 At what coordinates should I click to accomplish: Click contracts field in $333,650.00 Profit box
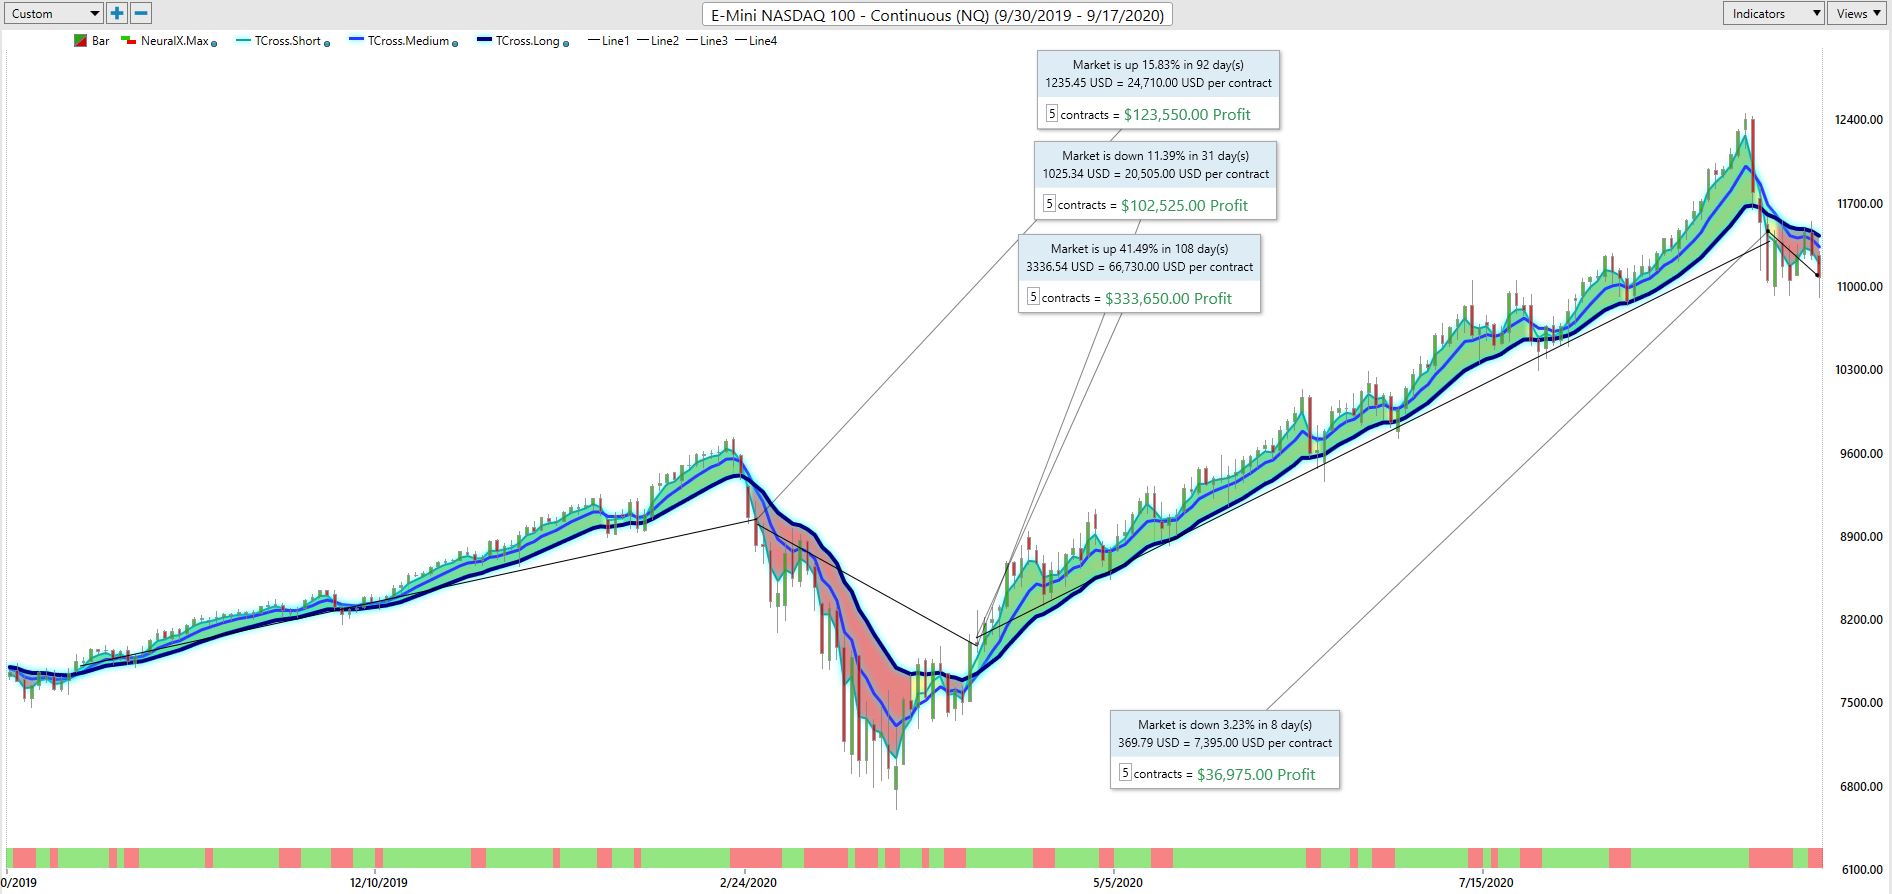coord(1034,297)
